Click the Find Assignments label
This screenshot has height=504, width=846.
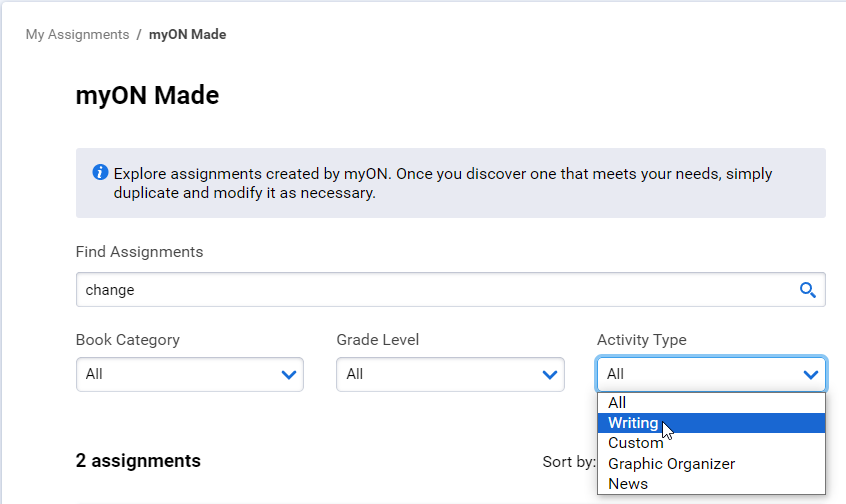pos(139,252)
